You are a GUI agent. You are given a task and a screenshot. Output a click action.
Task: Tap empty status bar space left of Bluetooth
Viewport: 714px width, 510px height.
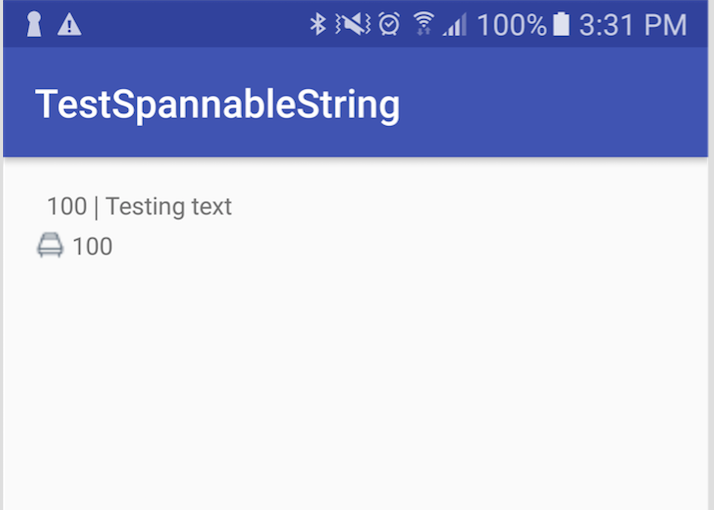coord(190,25)
